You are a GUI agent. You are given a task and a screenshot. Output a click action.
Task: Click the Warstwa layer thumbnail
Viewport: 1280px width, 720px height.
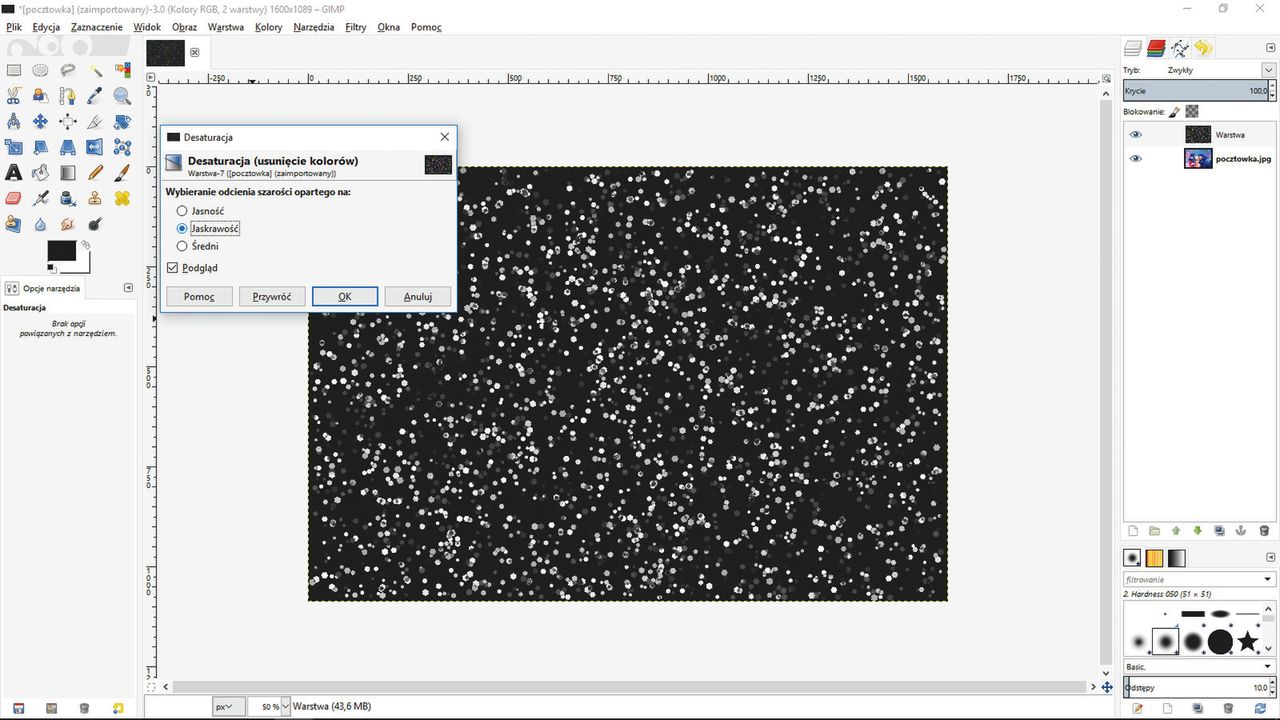point(1198,135)
